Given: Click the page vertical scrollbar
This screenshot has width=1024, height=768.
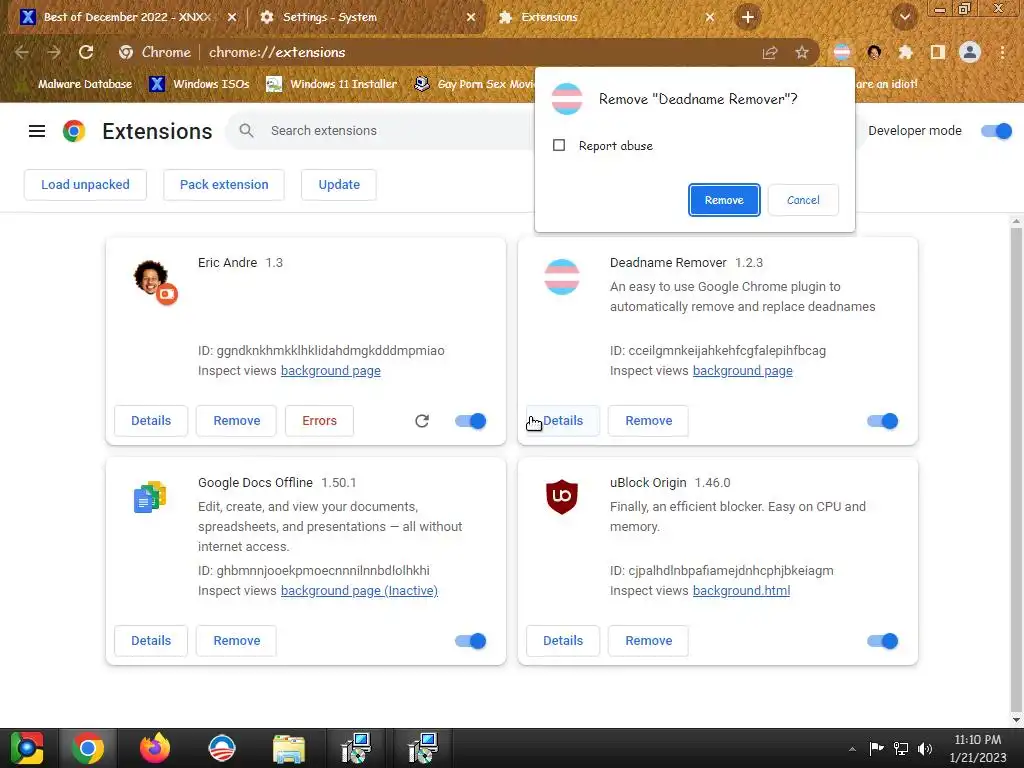Looking at the screenshot, I should tap(1016, 470).
